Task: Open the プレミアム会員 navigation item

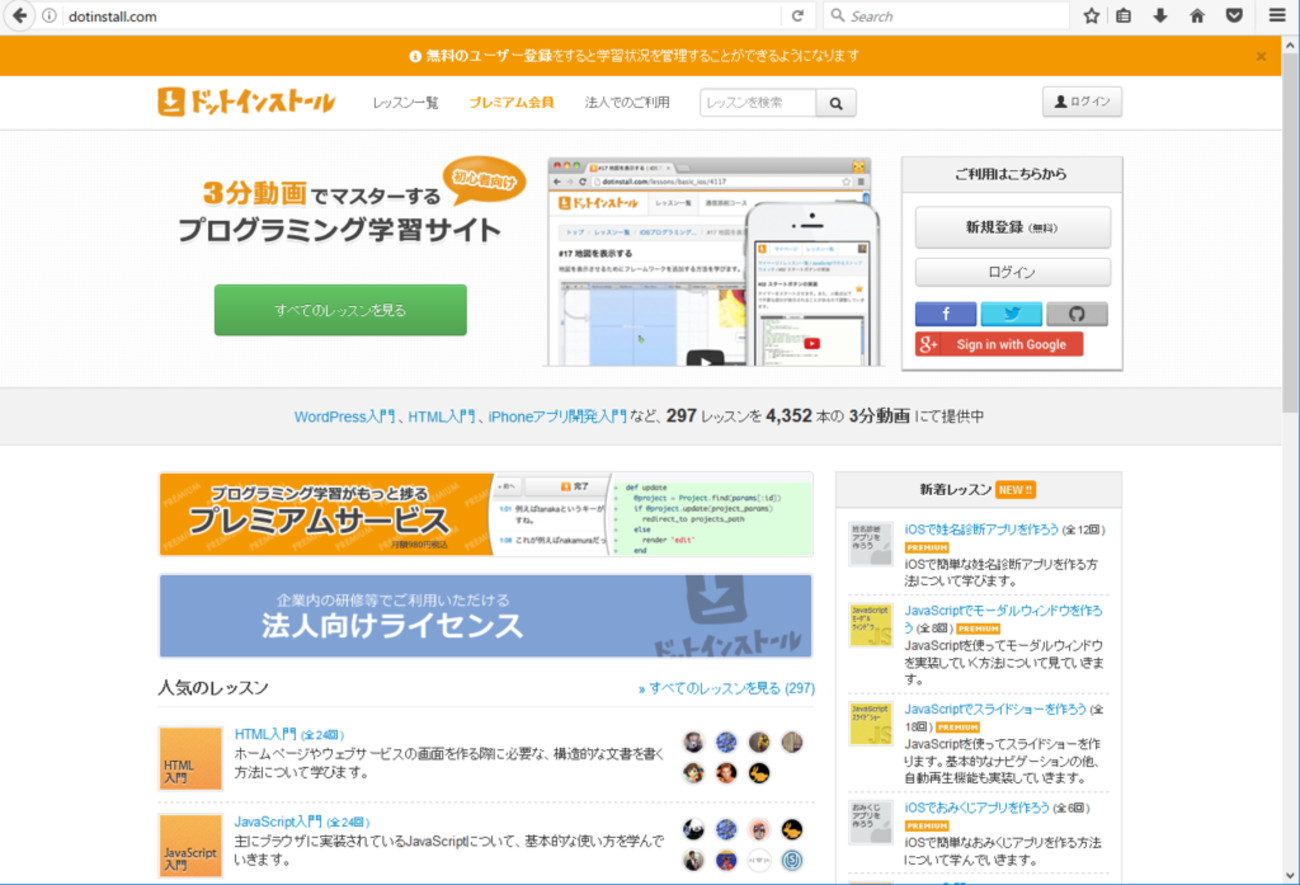Action: [x=511, y=102]
